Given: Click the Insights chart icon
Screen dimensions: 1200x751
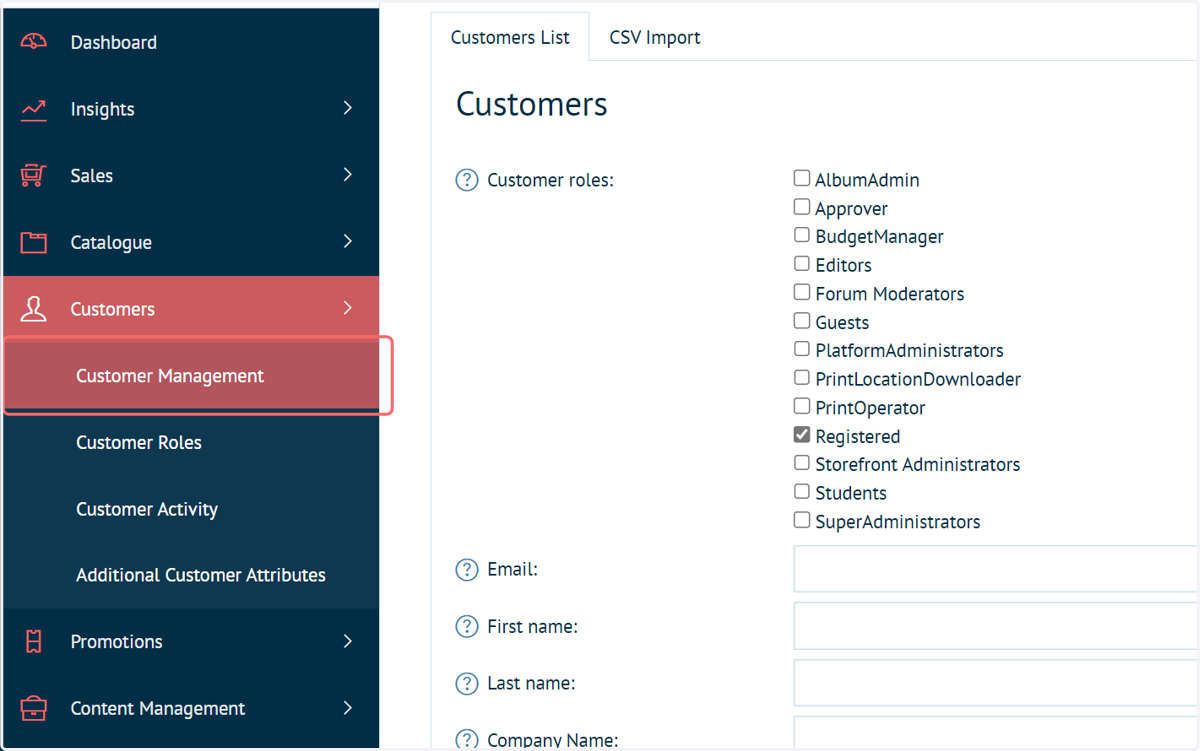Looking at the screenshot, I should 34,109.
